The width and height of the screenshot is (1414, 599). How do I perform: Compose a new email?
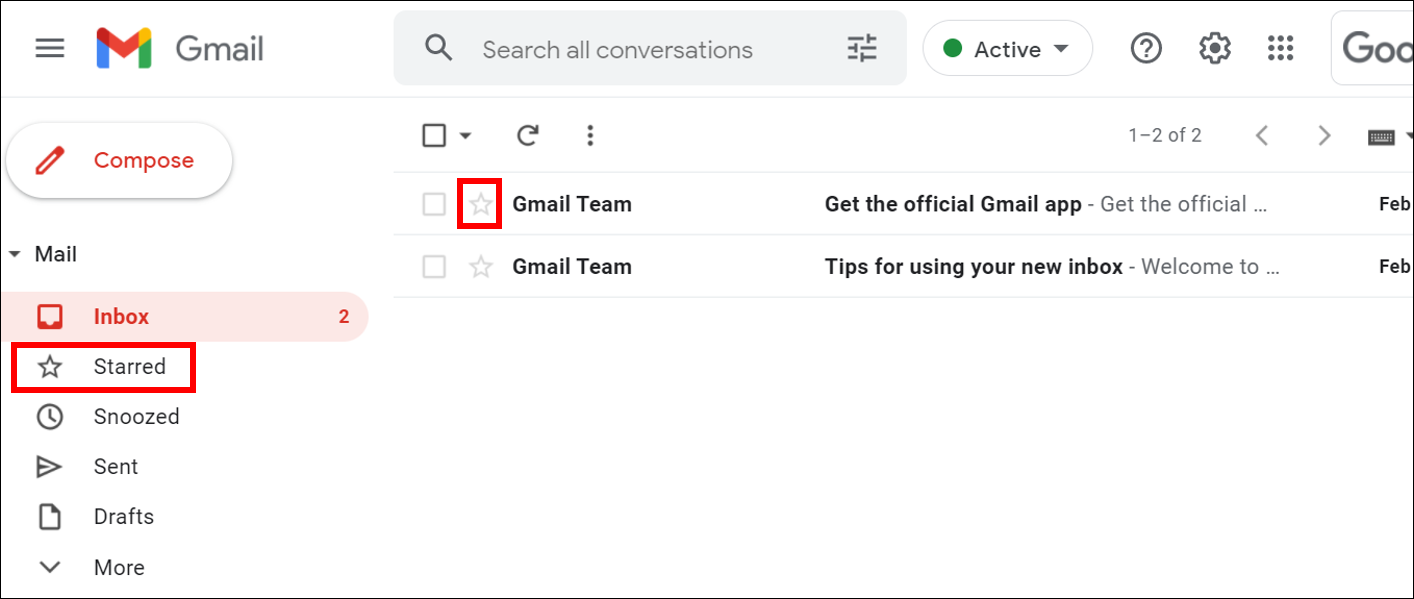coord(119,161)
